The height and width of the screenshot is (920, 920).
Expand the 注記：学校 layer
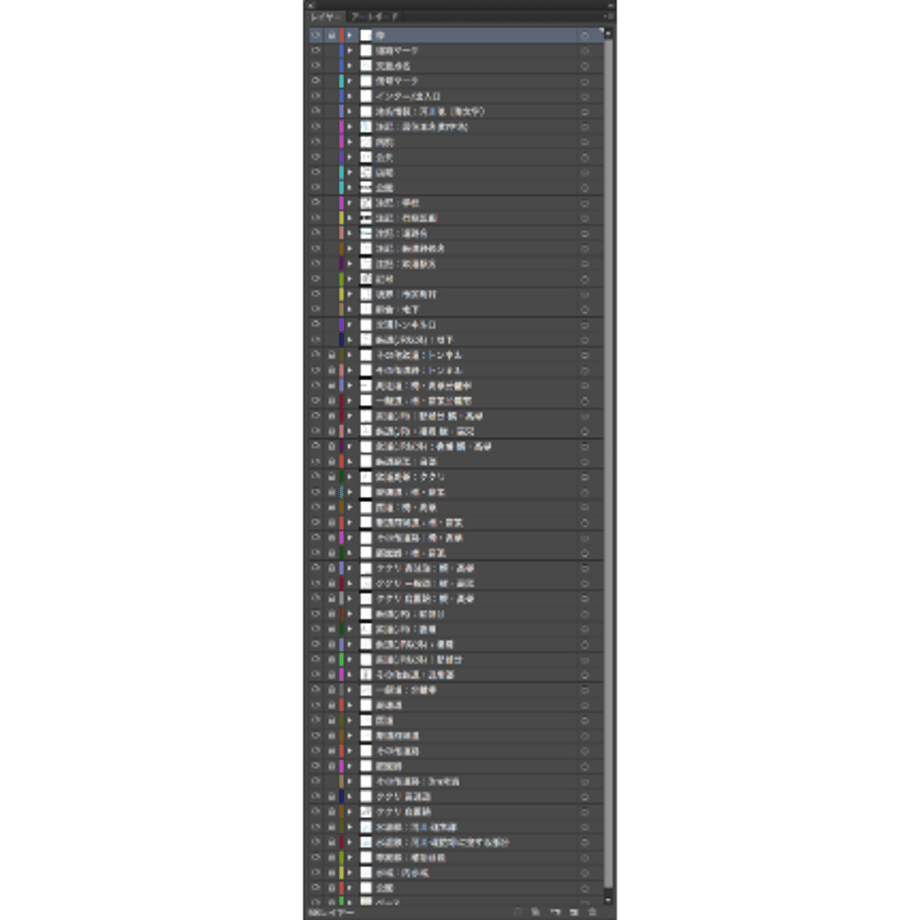point(350,203)
